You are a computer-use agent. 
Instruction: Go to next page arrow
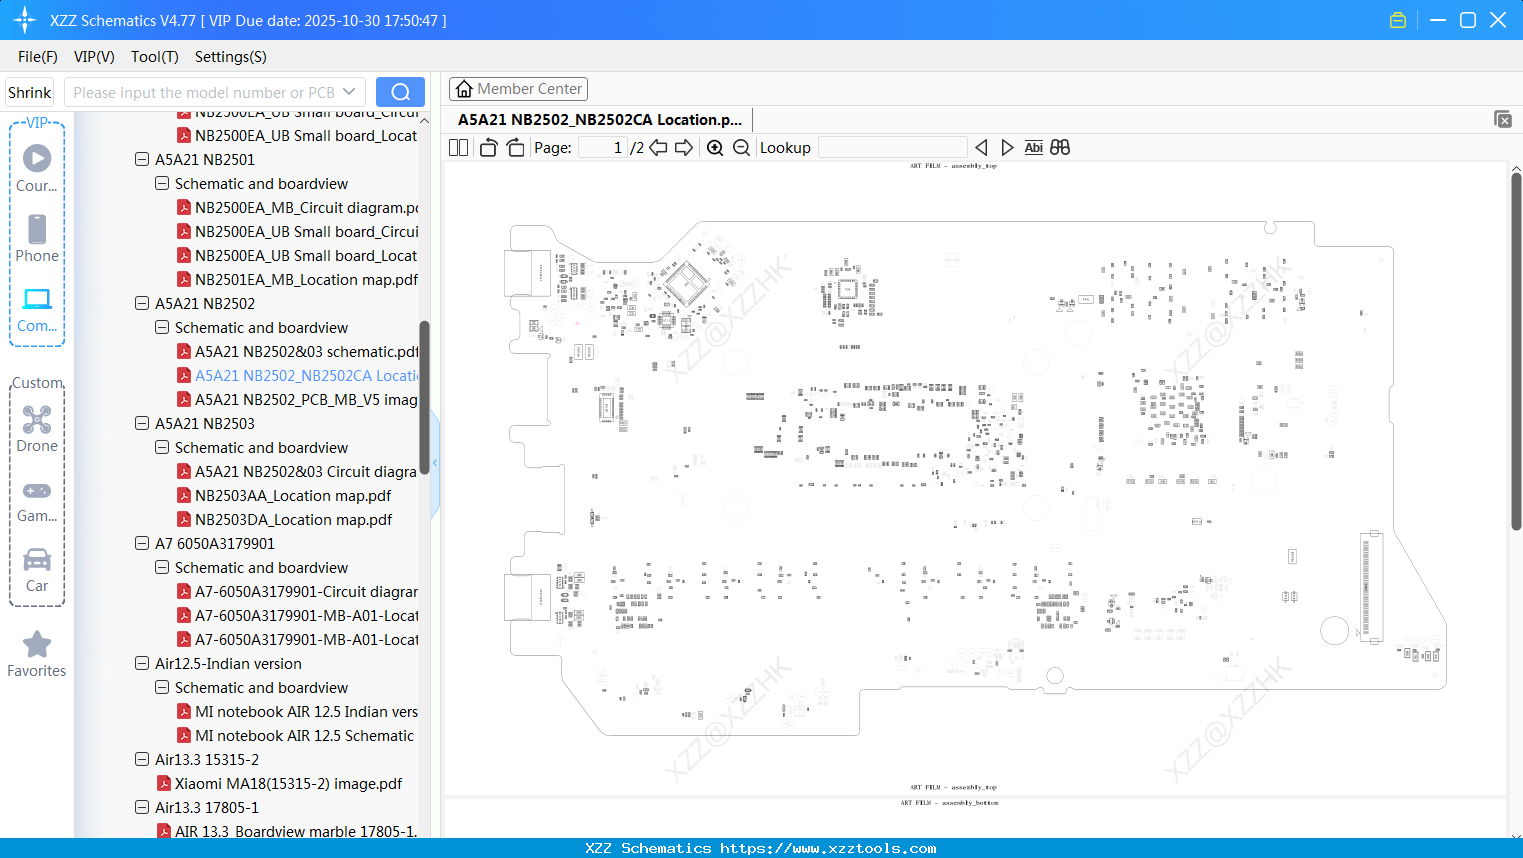(684, 148)
